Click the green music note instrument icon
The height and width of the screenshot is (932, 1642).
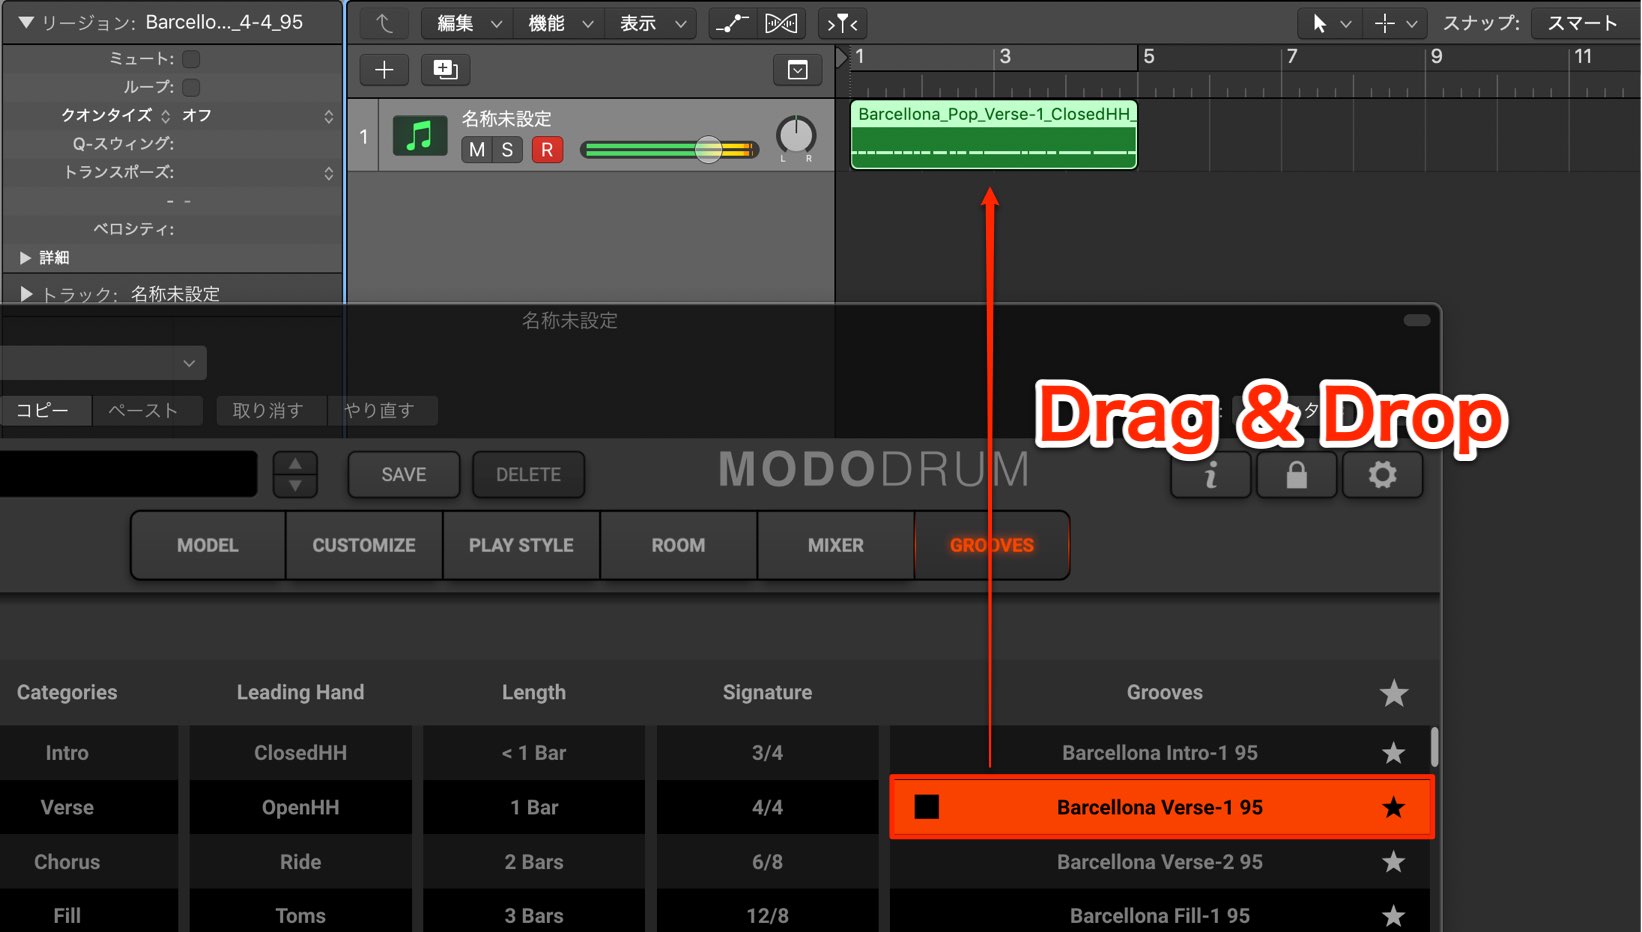pos(420,136)
